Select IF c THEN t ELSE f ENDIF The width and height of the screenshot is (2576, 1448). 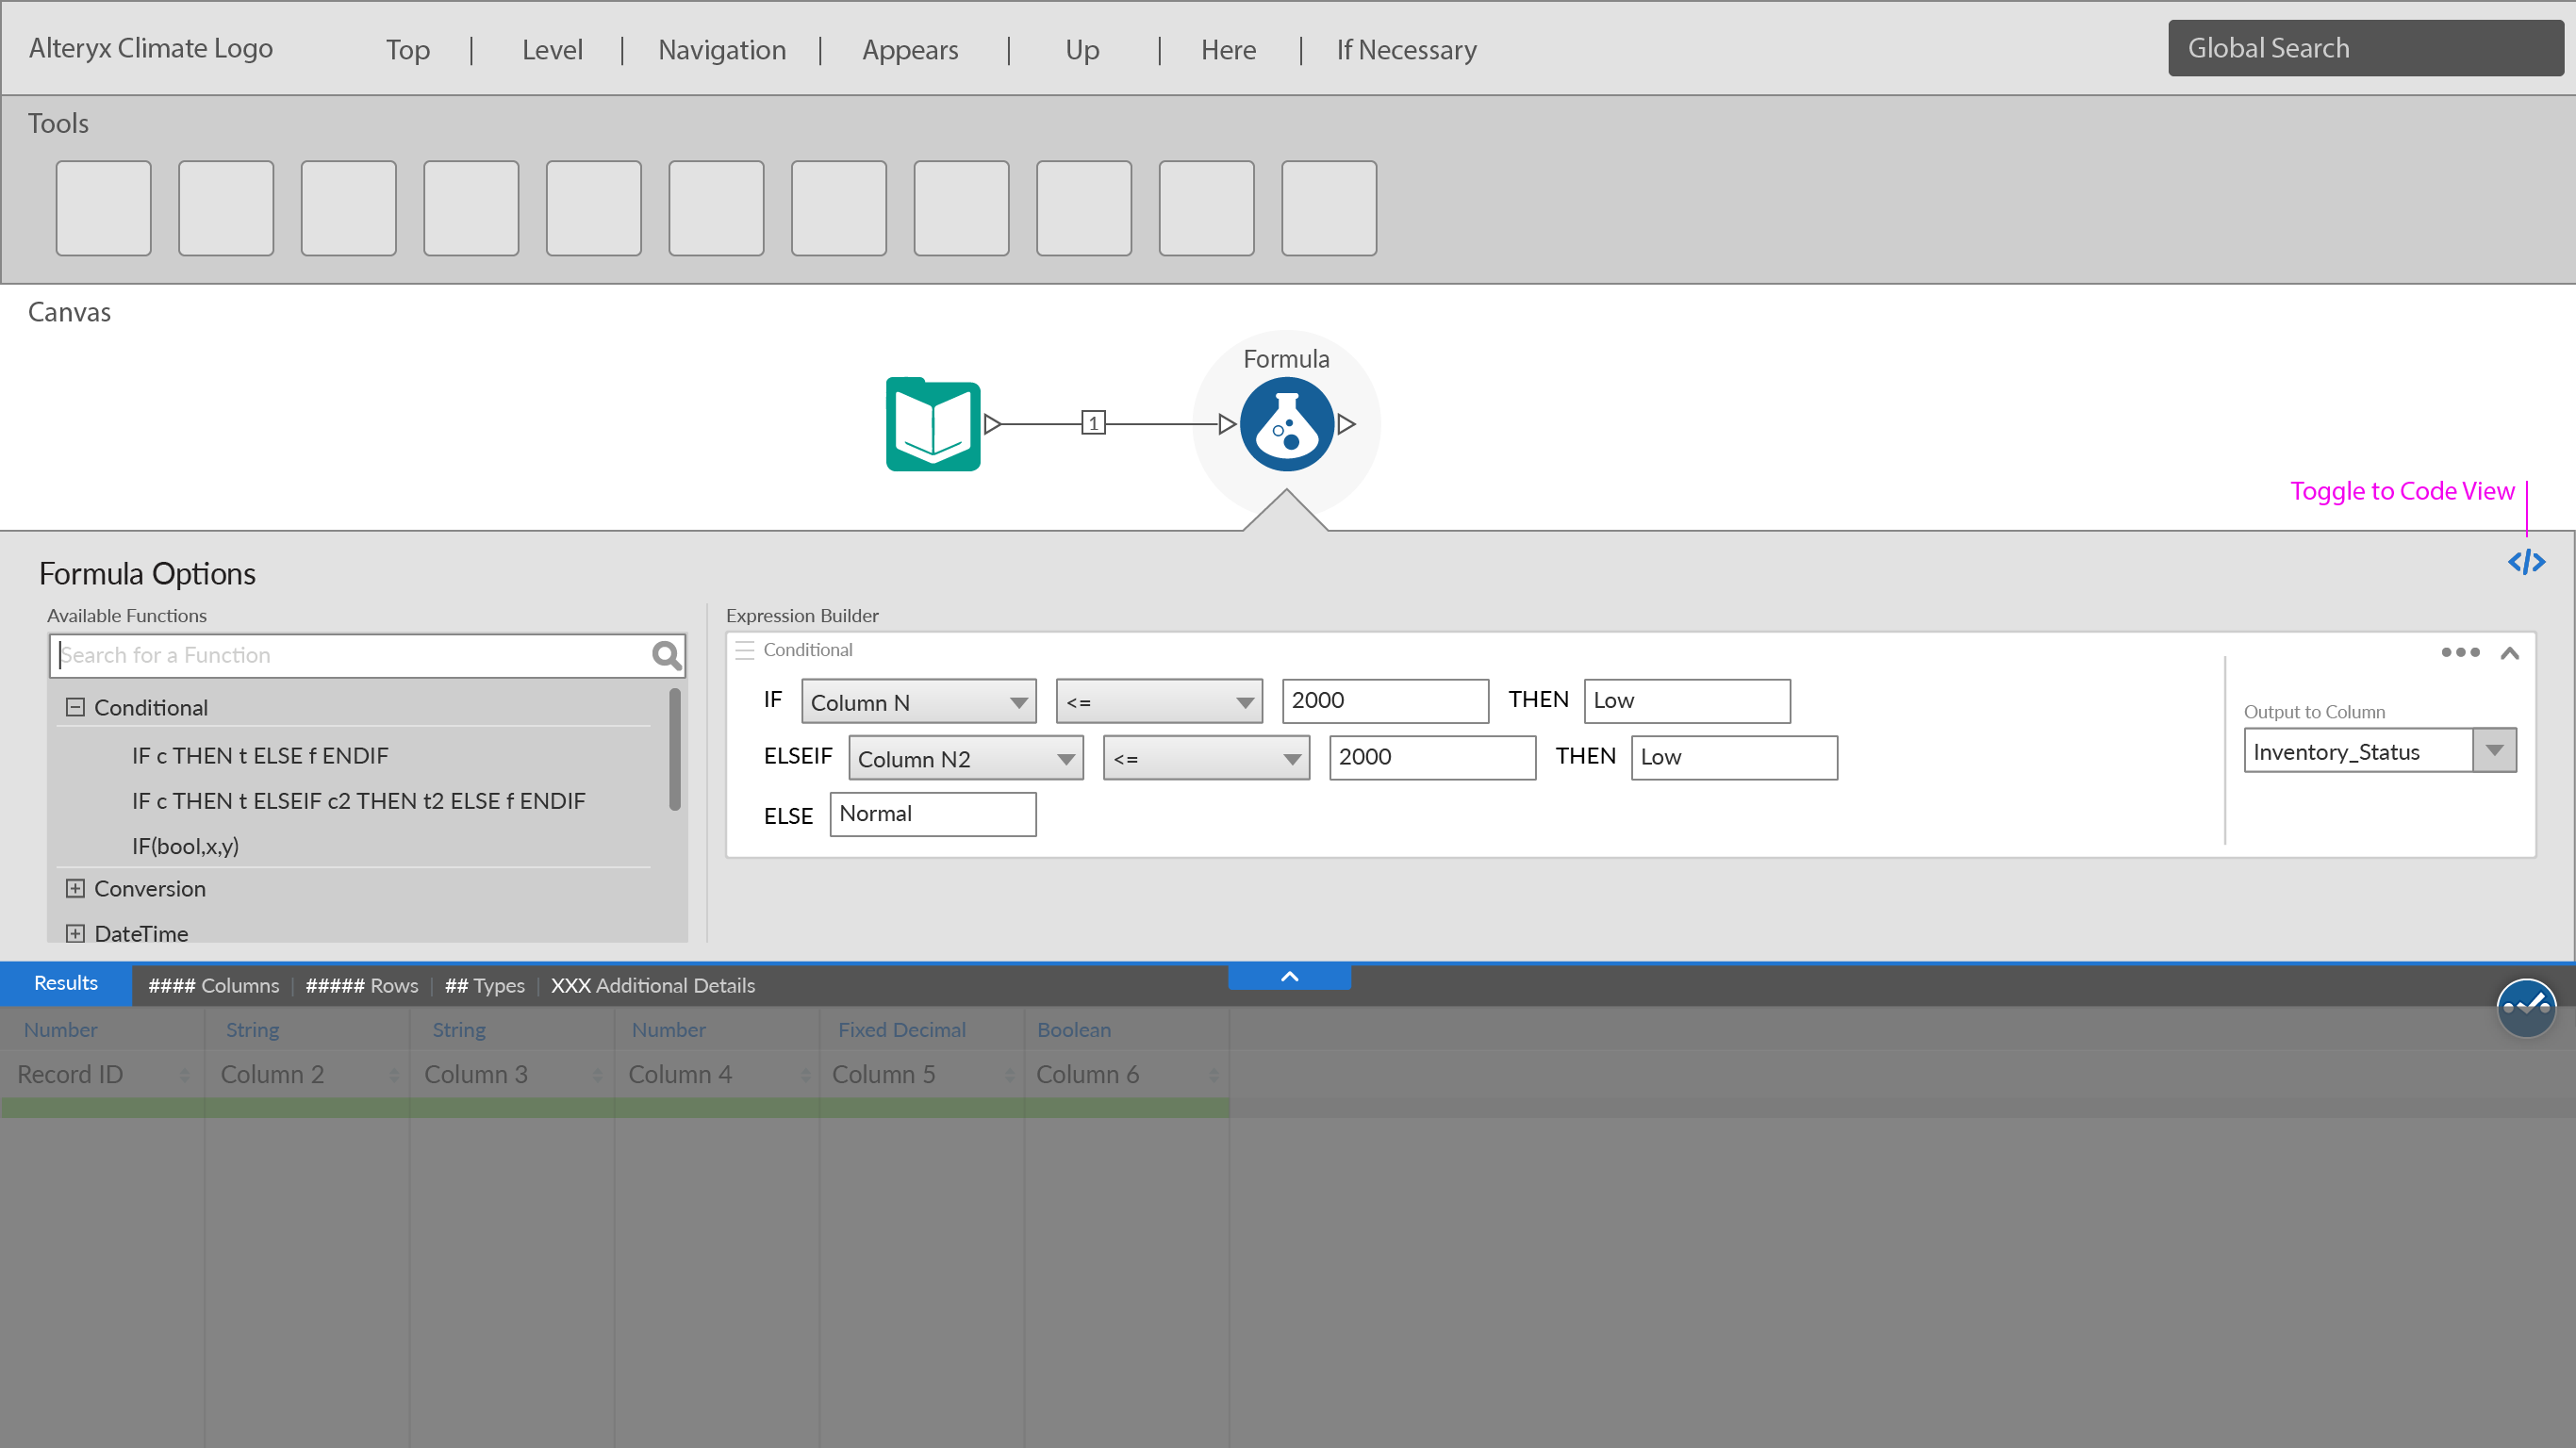coord(260,756)
